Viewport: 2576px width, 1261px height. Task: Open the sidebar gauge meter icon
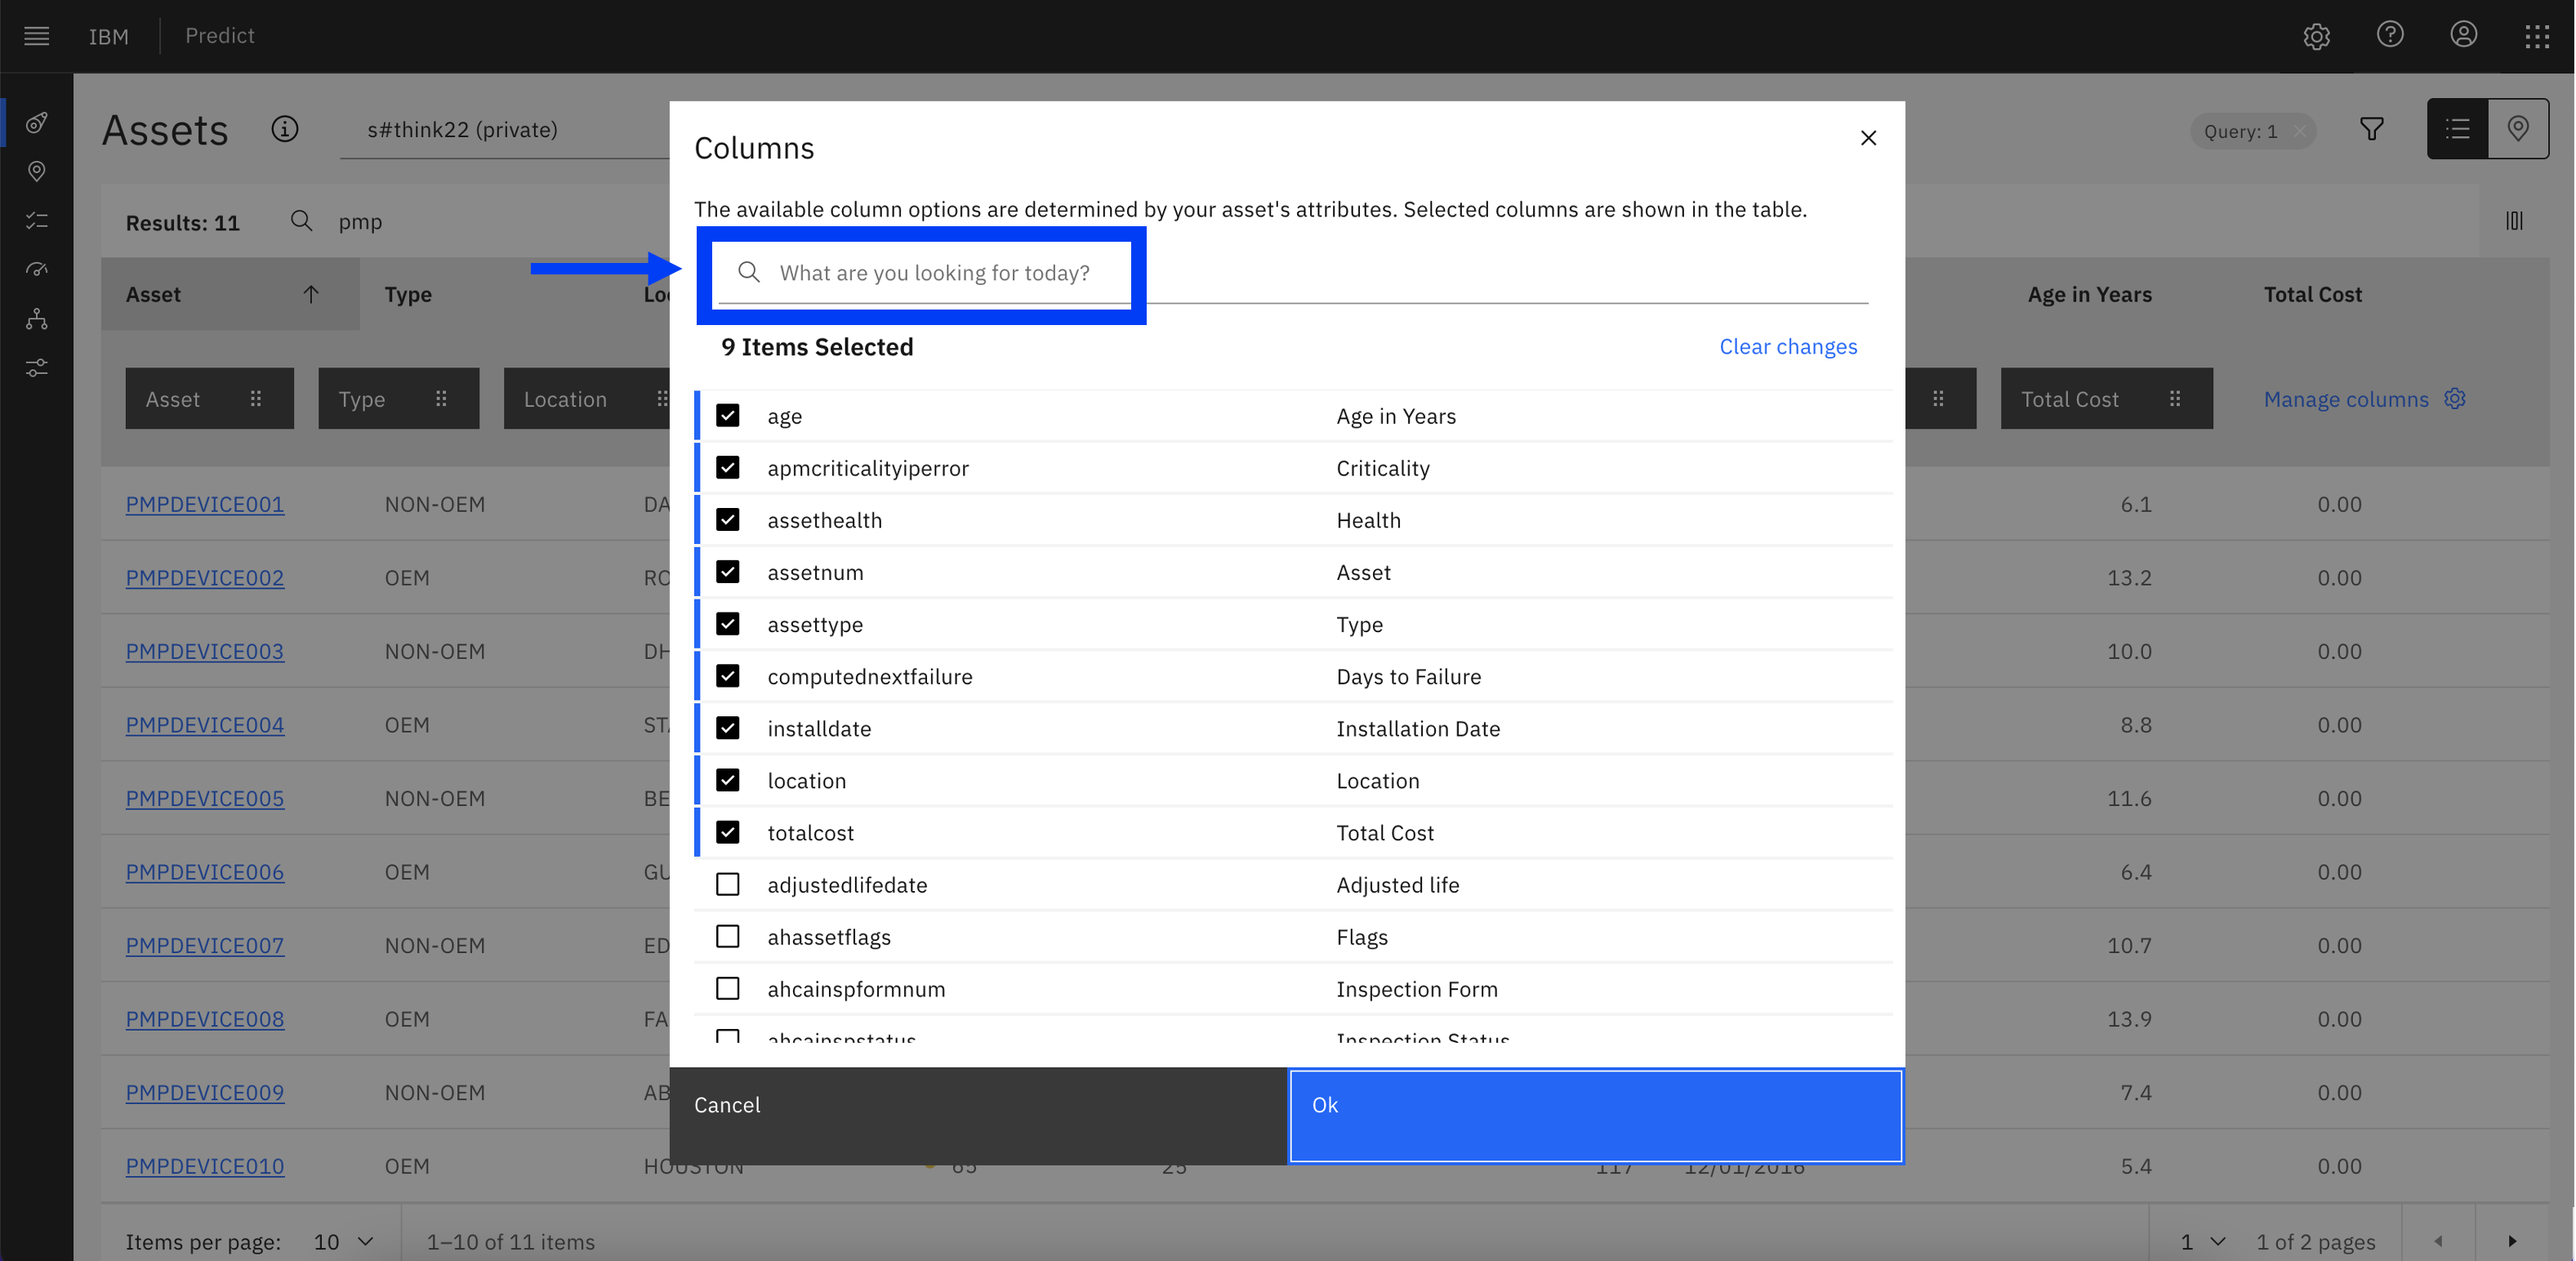pos(37,270)
